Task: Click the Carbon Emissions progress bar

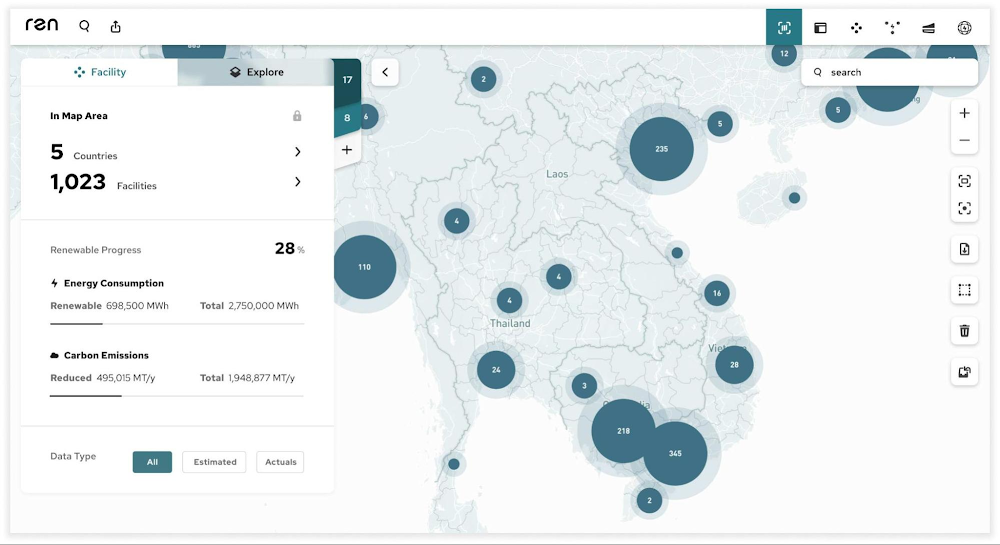Action: point(177,396)
